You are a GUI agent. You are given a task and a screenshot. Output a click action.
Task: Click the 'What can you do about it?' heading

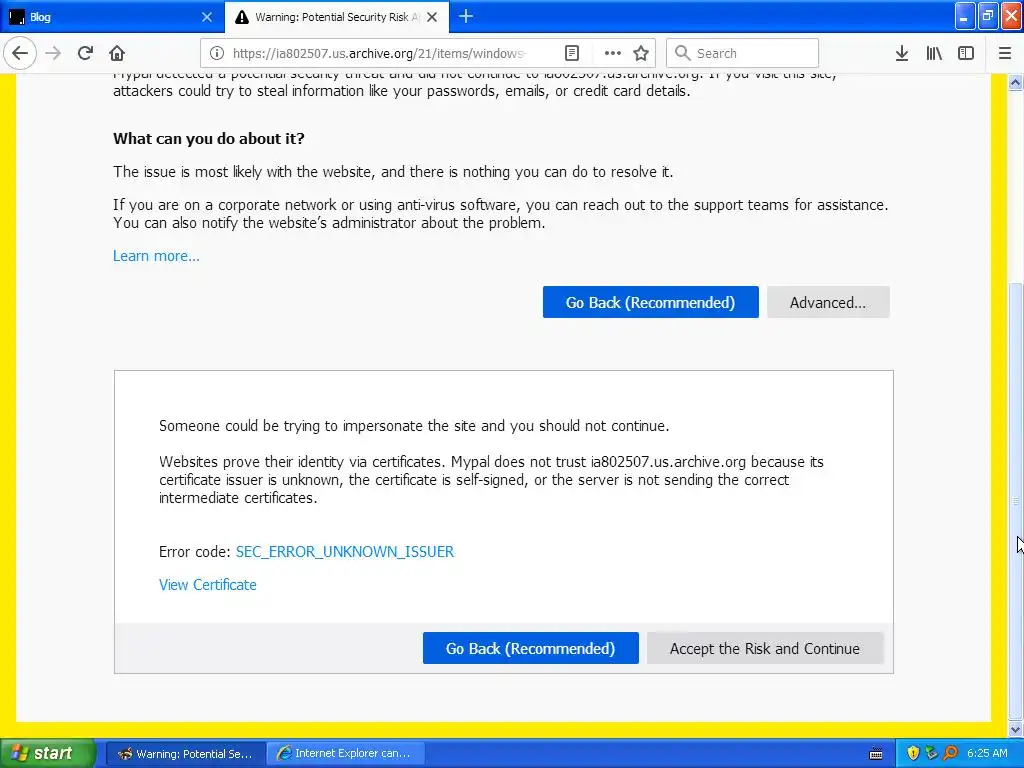(209, 138)
